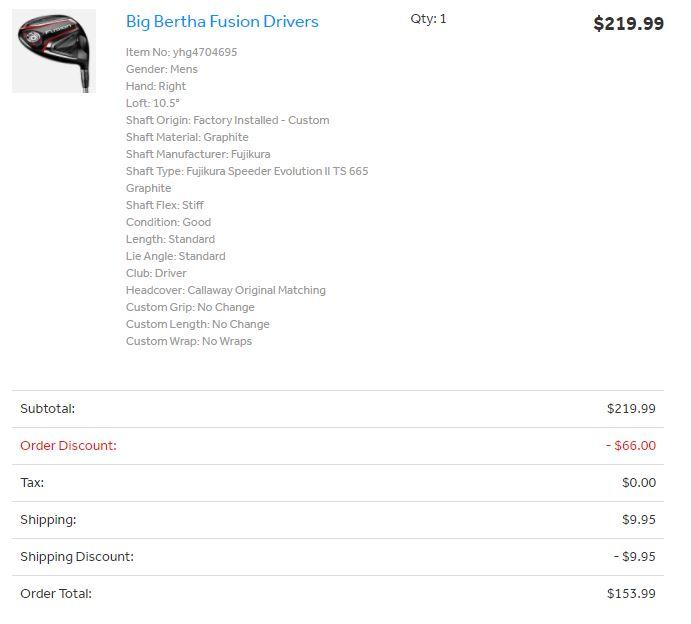This screenshot has height=624, width=691.
Task: Click the Tax $0.00 amount
Action: point(638,482)
